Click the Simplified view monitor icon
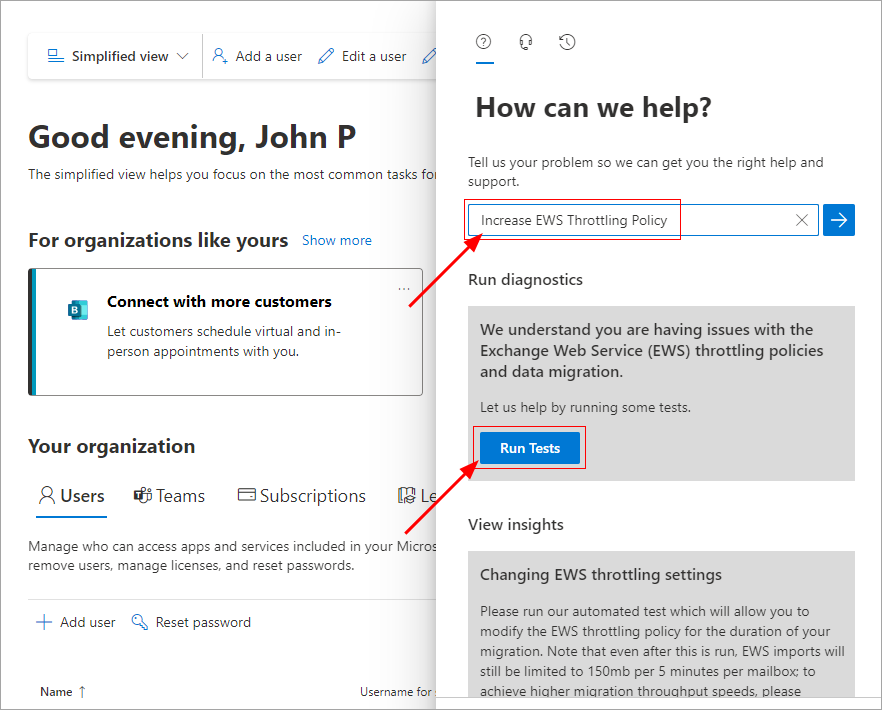882x710 pixels. (x=56, y=56)
